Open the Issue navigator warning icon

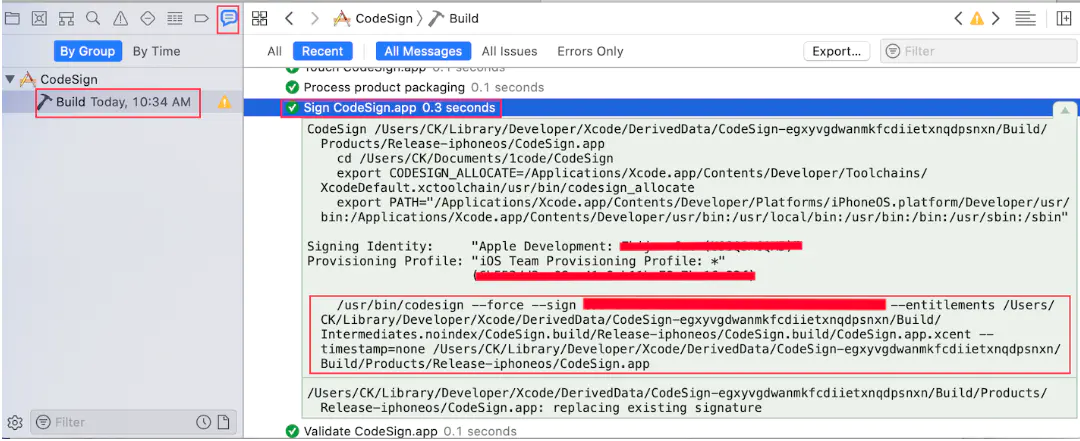[x=121, y=19]
